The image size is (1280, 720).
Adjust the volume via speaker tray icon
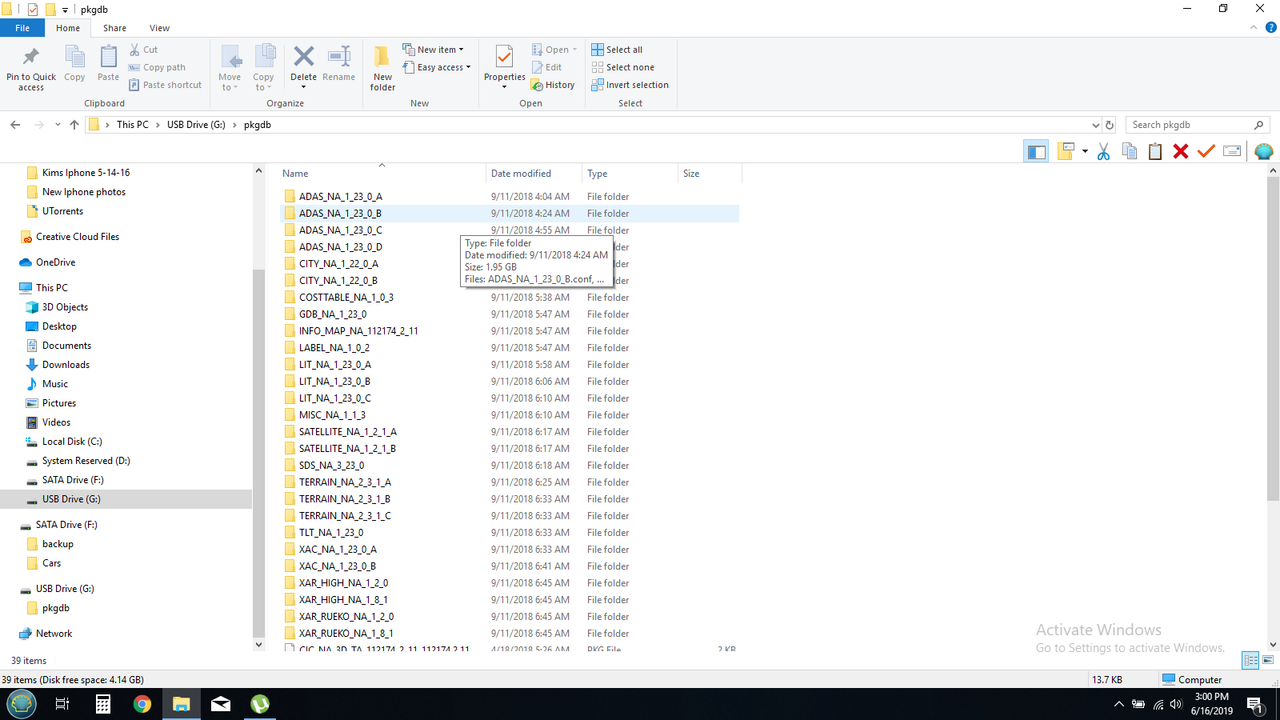click(x=1174, y=703)
